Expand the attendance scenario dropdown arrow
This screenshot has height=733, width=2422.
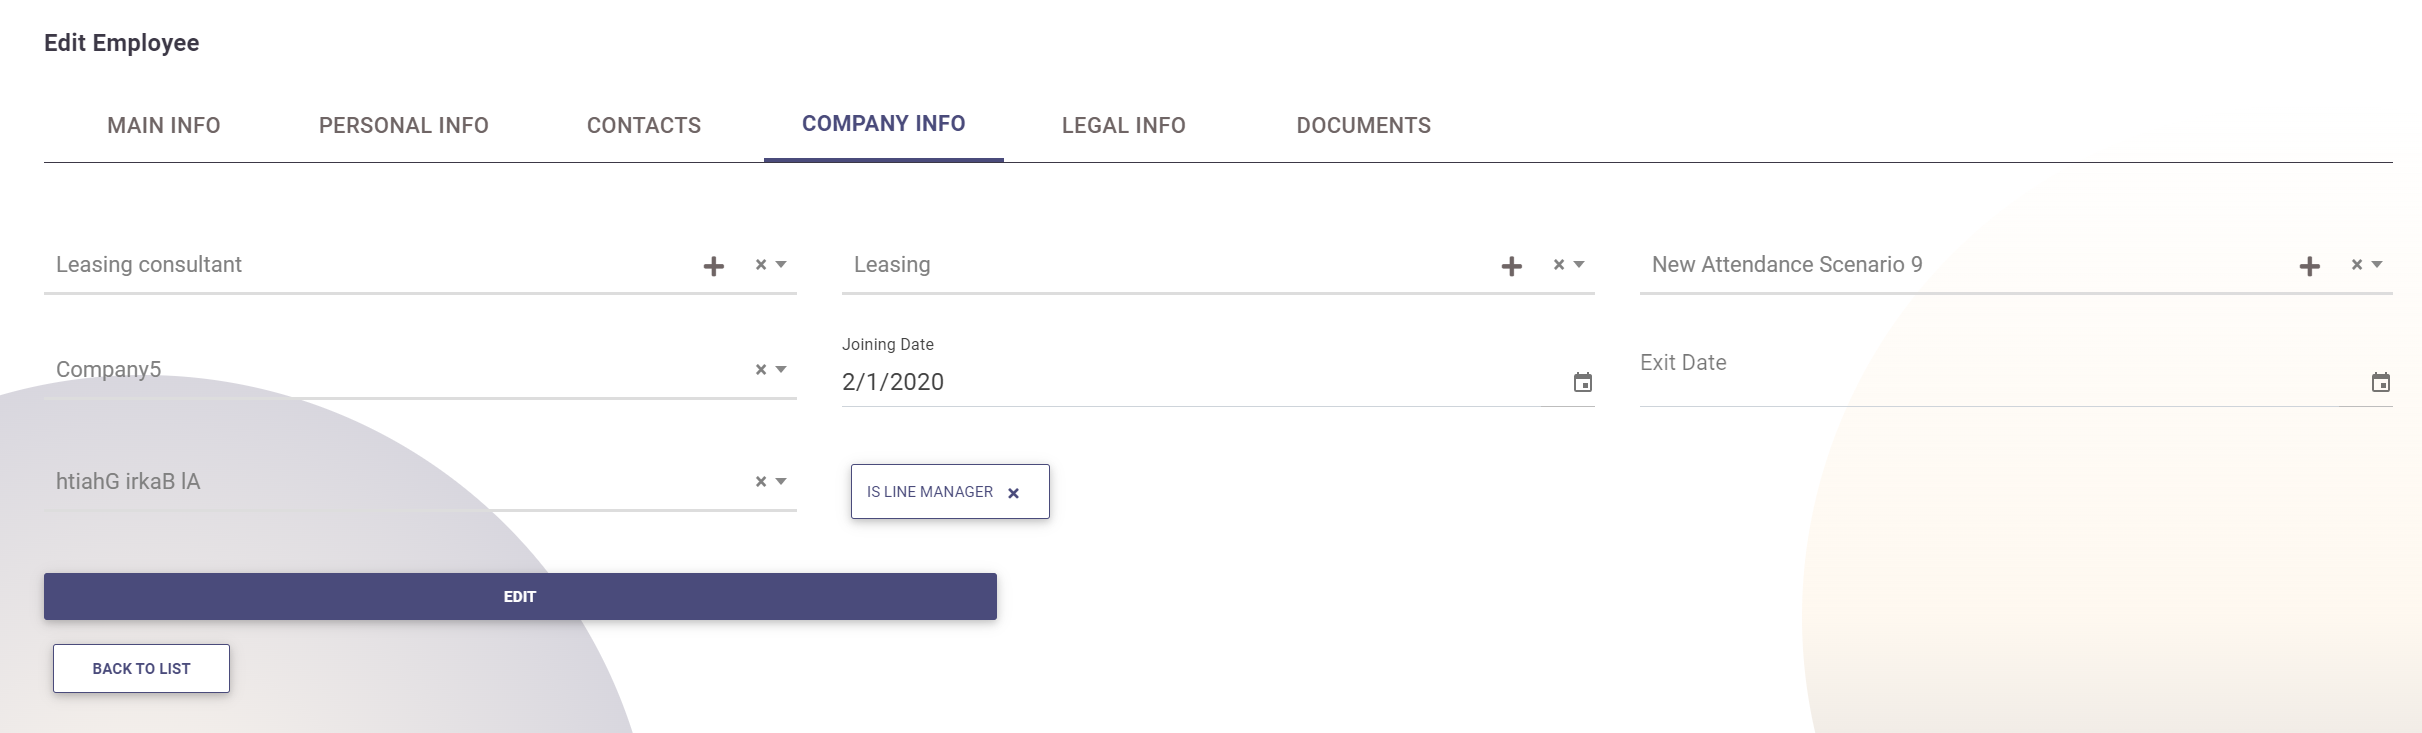point(2377,265)
